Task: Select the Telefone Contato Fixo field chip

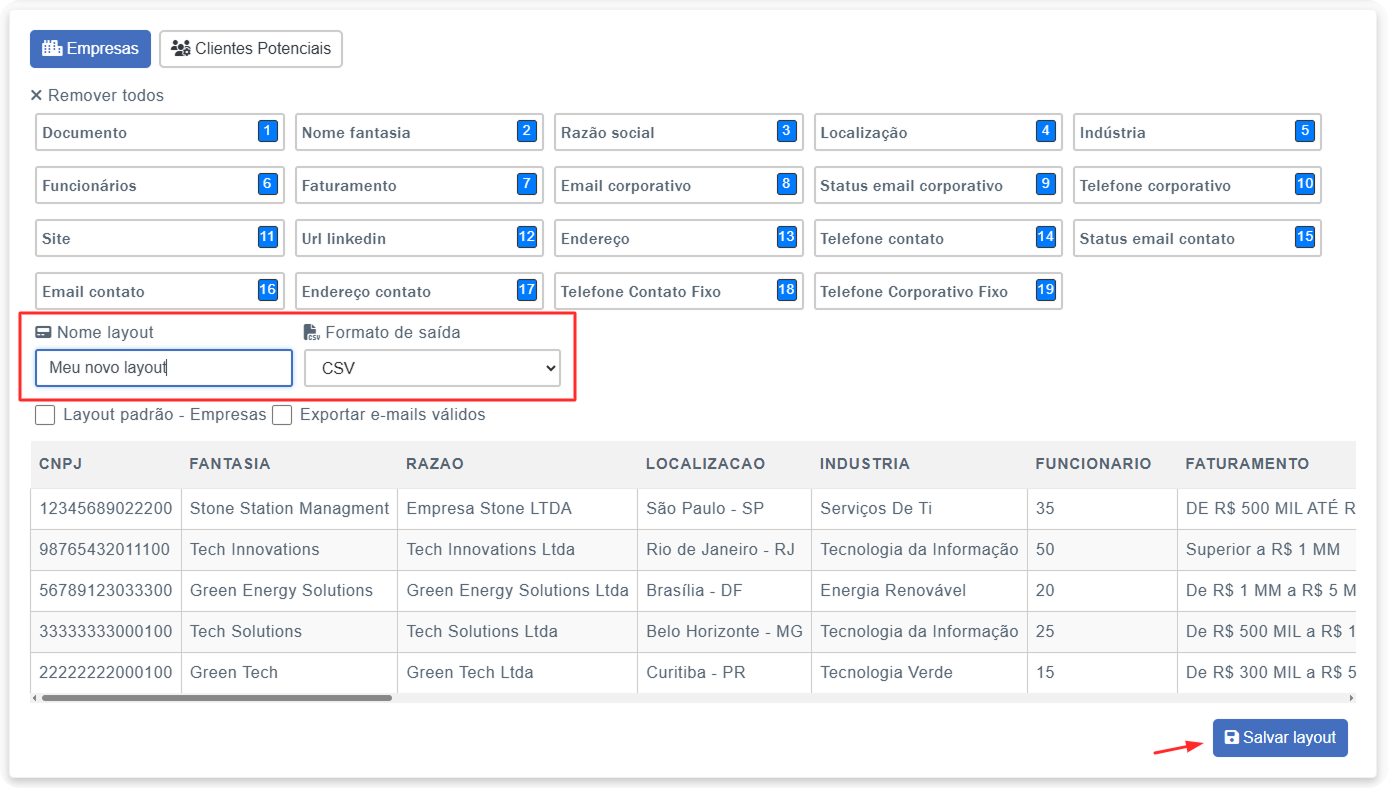Action: click(679, 291)
